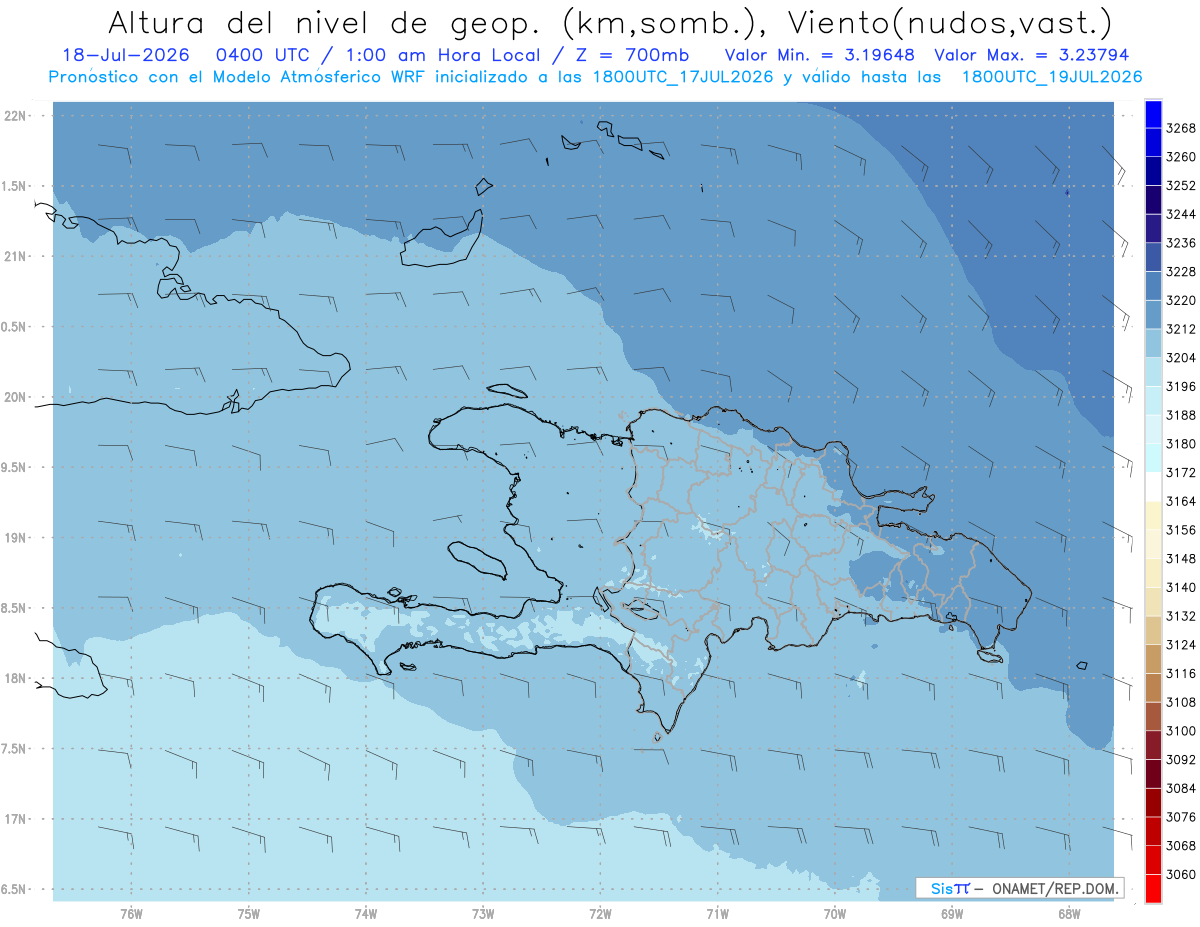Click the legend swatch between 3244 and 3252

[x=1153, y=200]
